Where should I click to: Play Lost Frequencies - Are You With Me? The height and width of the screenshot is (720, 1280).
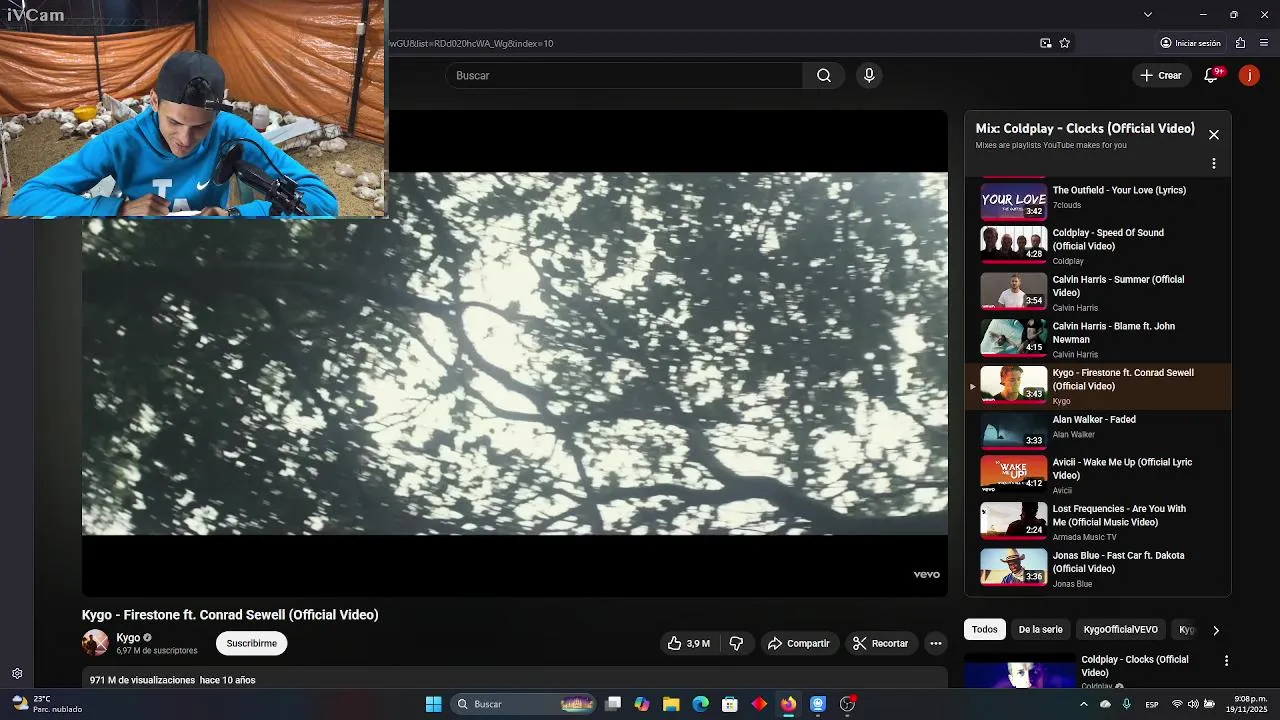pos(1098,522)
